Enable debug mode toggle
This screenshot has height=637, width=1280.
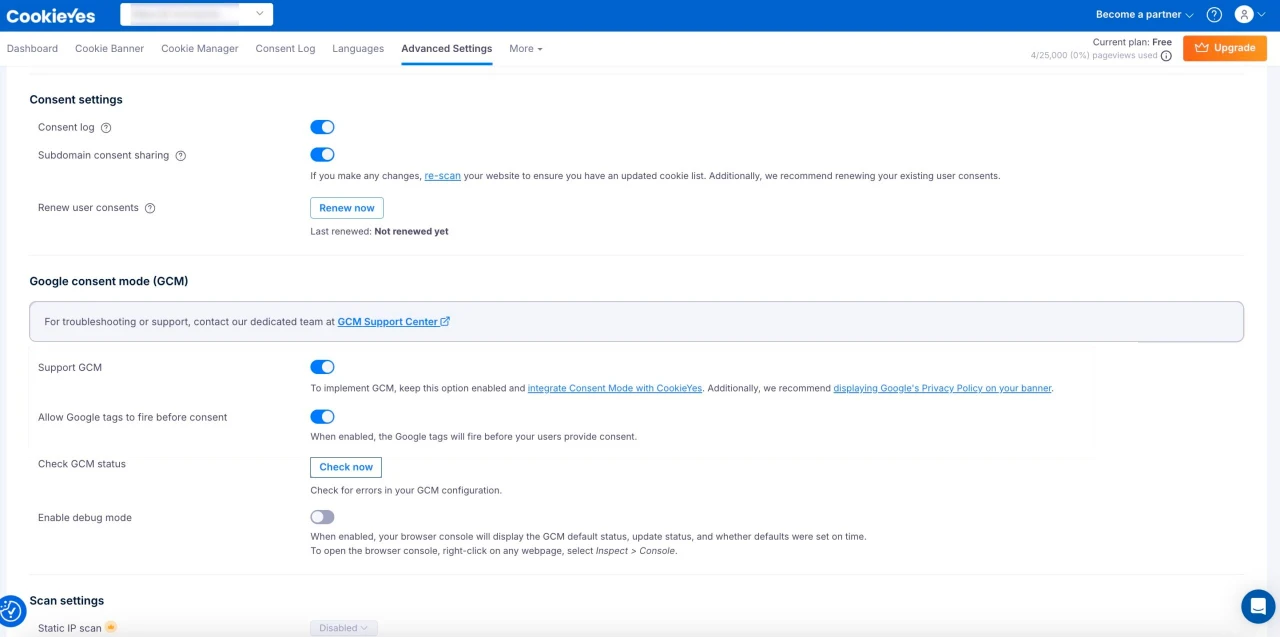click(322, 517)
